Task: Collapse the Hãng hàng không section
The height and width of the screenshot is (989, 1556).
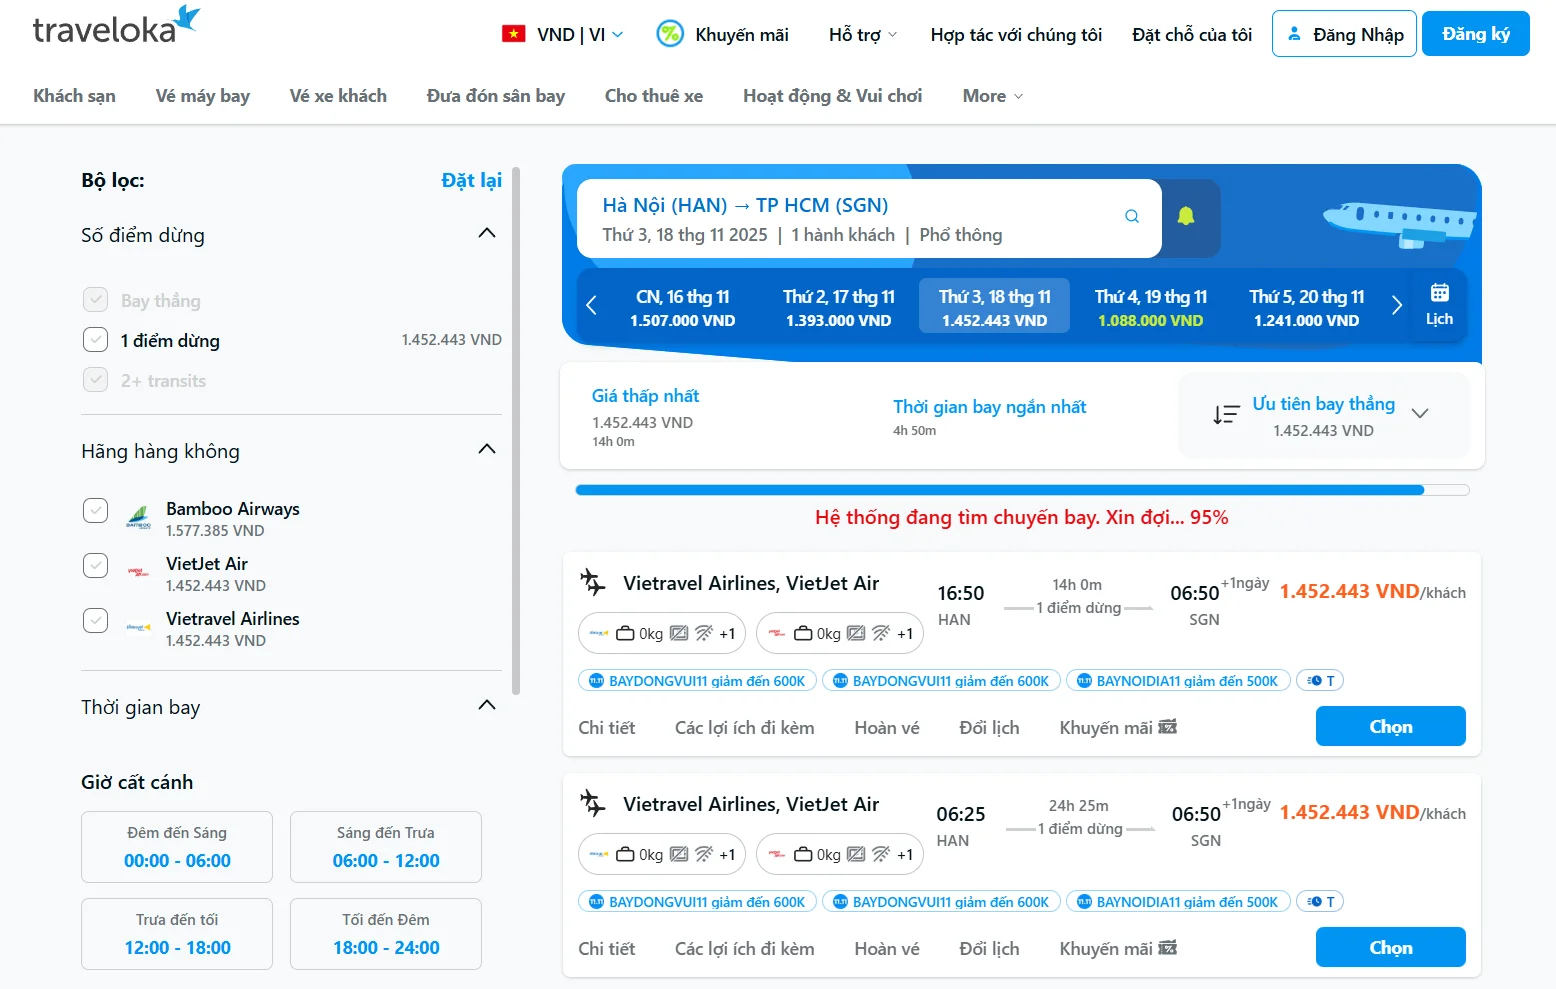Action: point(487,449)
